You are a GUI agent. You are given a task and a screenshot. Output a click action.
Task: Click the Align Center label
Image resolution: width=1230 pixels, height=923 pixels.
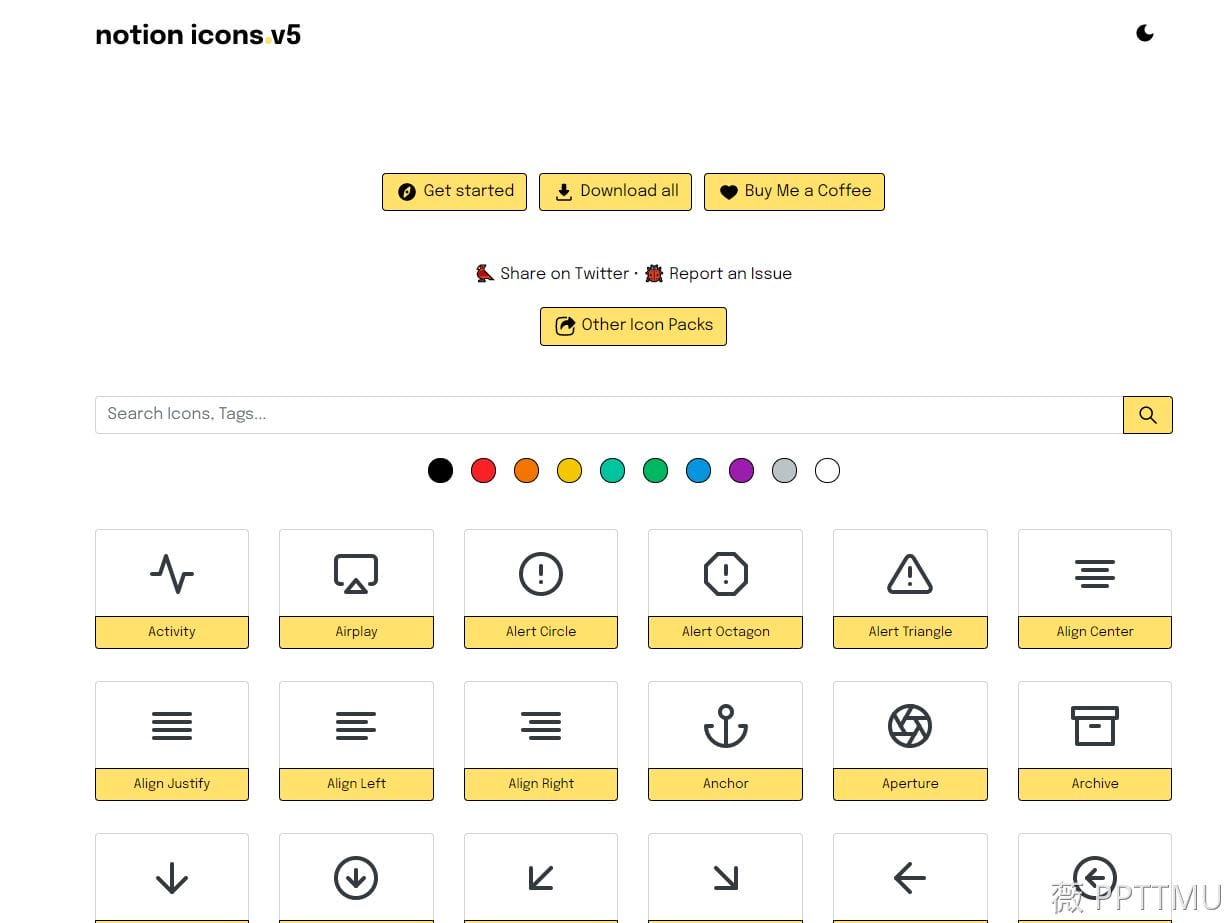[x=1095, y=632]
